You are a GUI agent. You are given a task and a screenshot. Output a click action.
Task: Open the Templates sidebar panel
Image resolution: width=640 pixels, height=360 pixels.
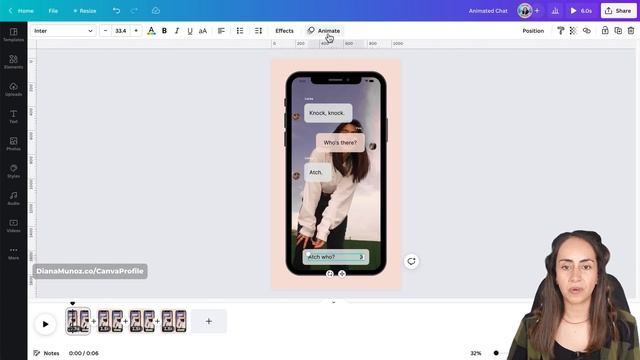13,35
